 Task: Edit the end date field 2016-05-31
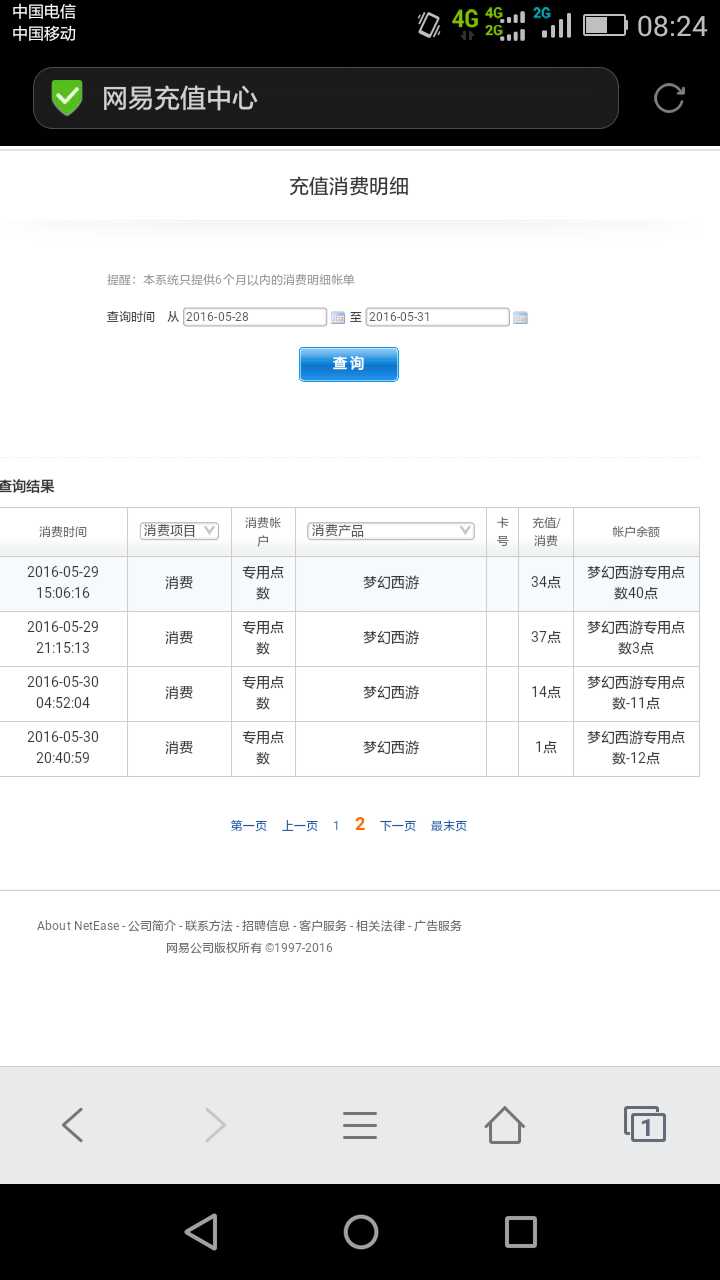[x=438, y=317]
